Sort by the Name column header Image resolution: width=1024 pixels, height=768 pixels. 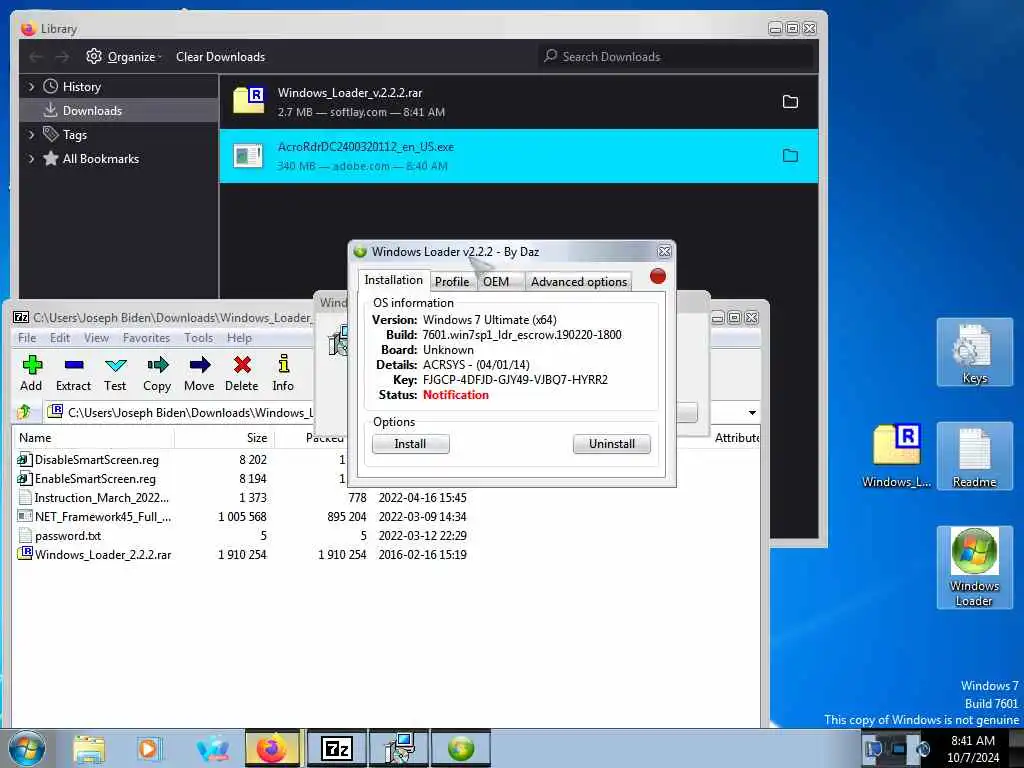(93, 438)
